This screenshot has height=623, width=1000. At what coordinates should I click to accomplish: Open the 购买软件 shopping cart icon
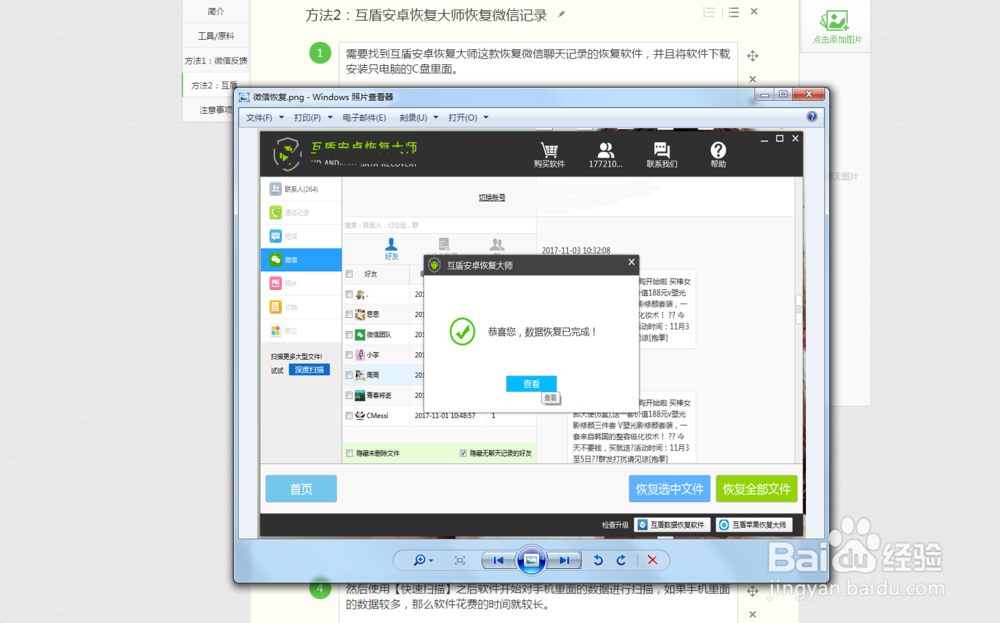549,152
